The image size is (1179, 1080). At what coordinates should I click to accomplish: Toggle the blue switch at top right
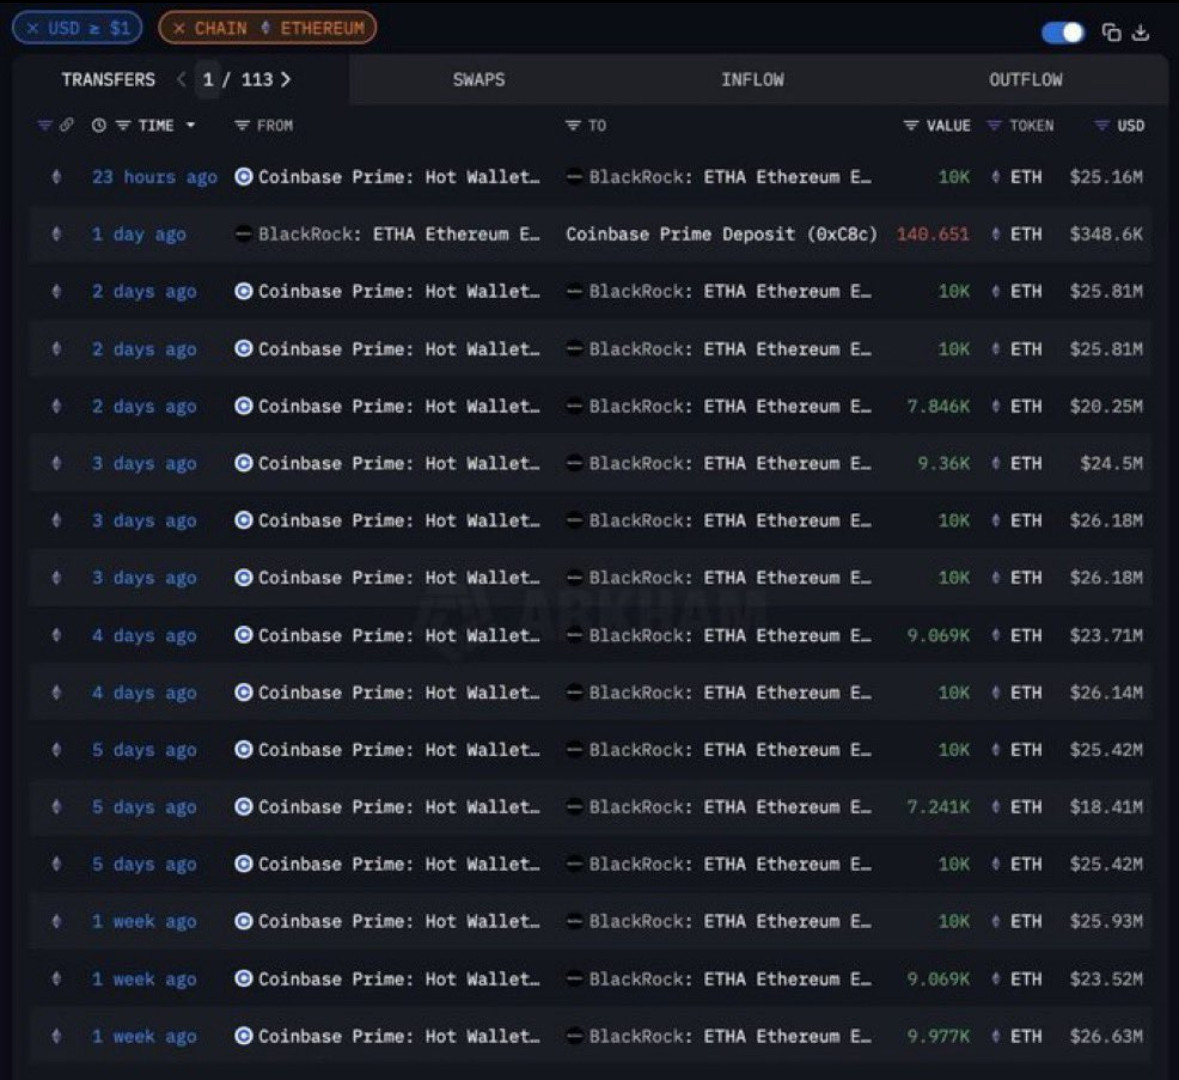pos(1062,32)
